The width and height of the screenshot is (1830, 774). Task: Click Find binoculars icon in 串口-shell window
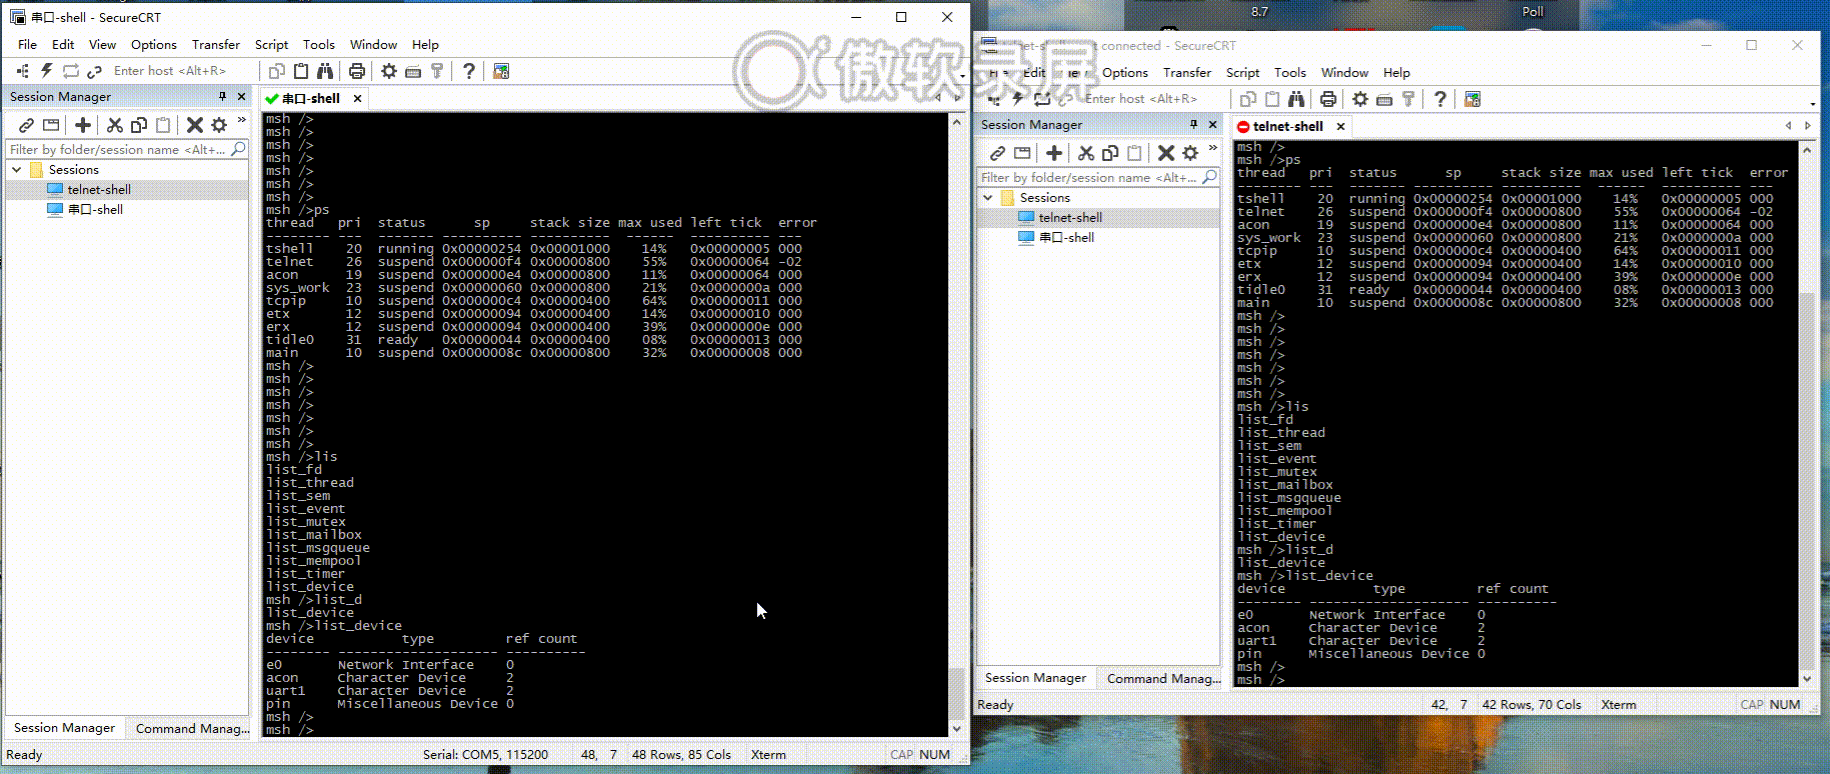pos(325,71)
